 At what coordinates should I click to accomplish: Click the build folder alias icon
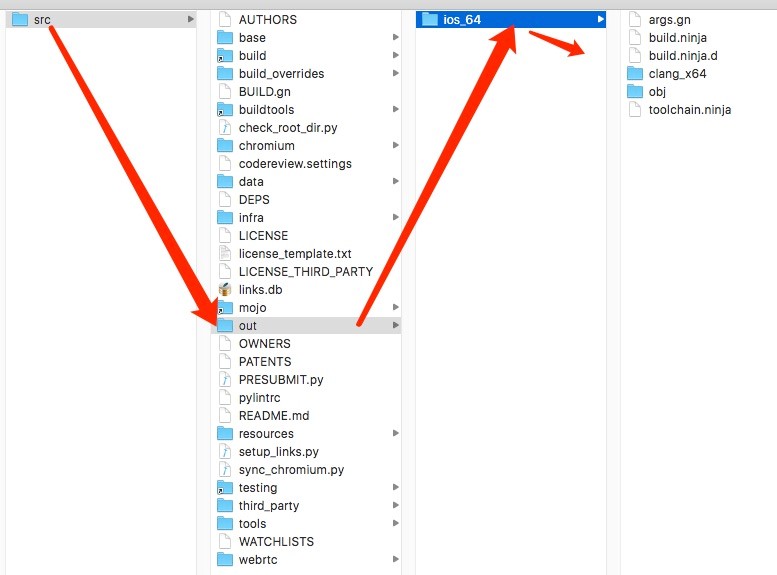225,56
